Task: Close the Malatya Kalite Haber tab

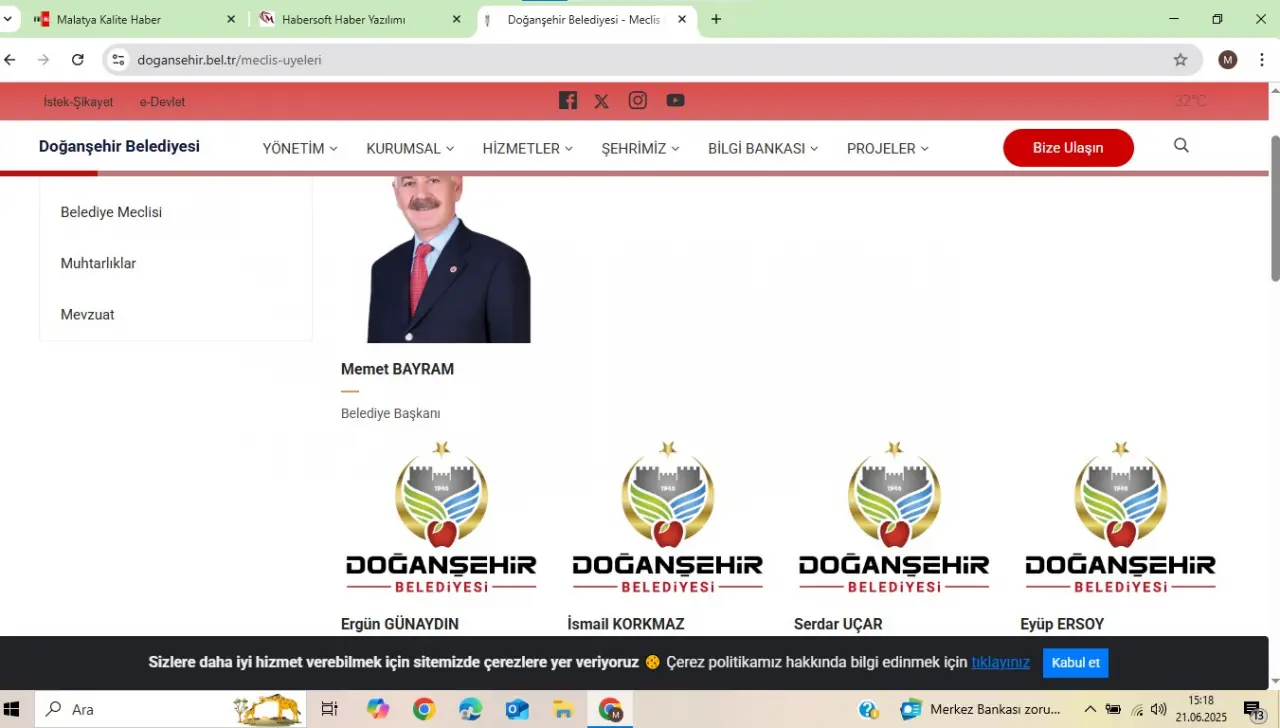Action: (x=231, y=19)
